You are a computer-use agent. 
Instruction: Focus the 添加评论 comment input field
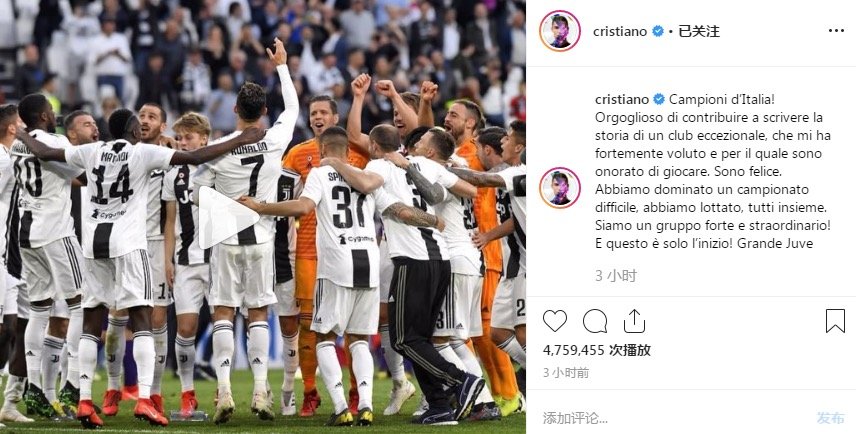(x=671, y=418)
